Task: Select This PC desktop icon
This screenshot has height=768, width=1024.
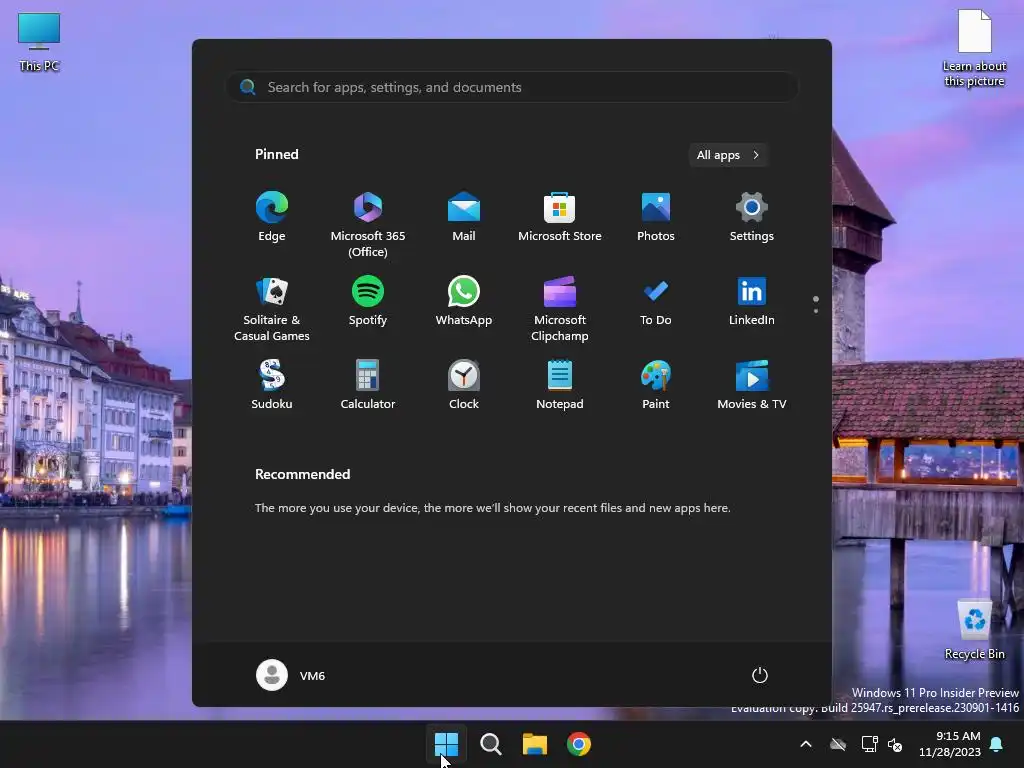Action: tap(39, 42)
